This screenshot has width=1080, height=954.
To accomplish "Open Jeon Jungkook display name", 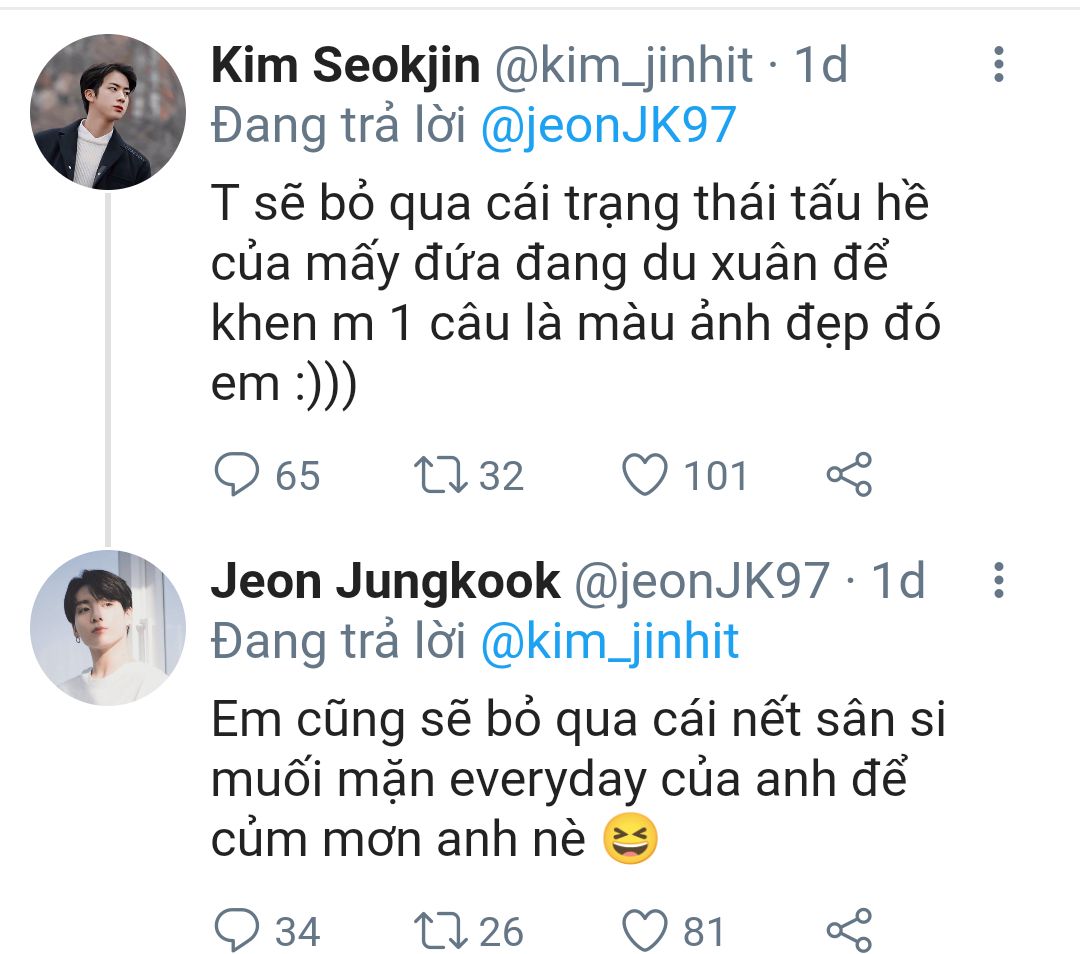I will (385, 581).
